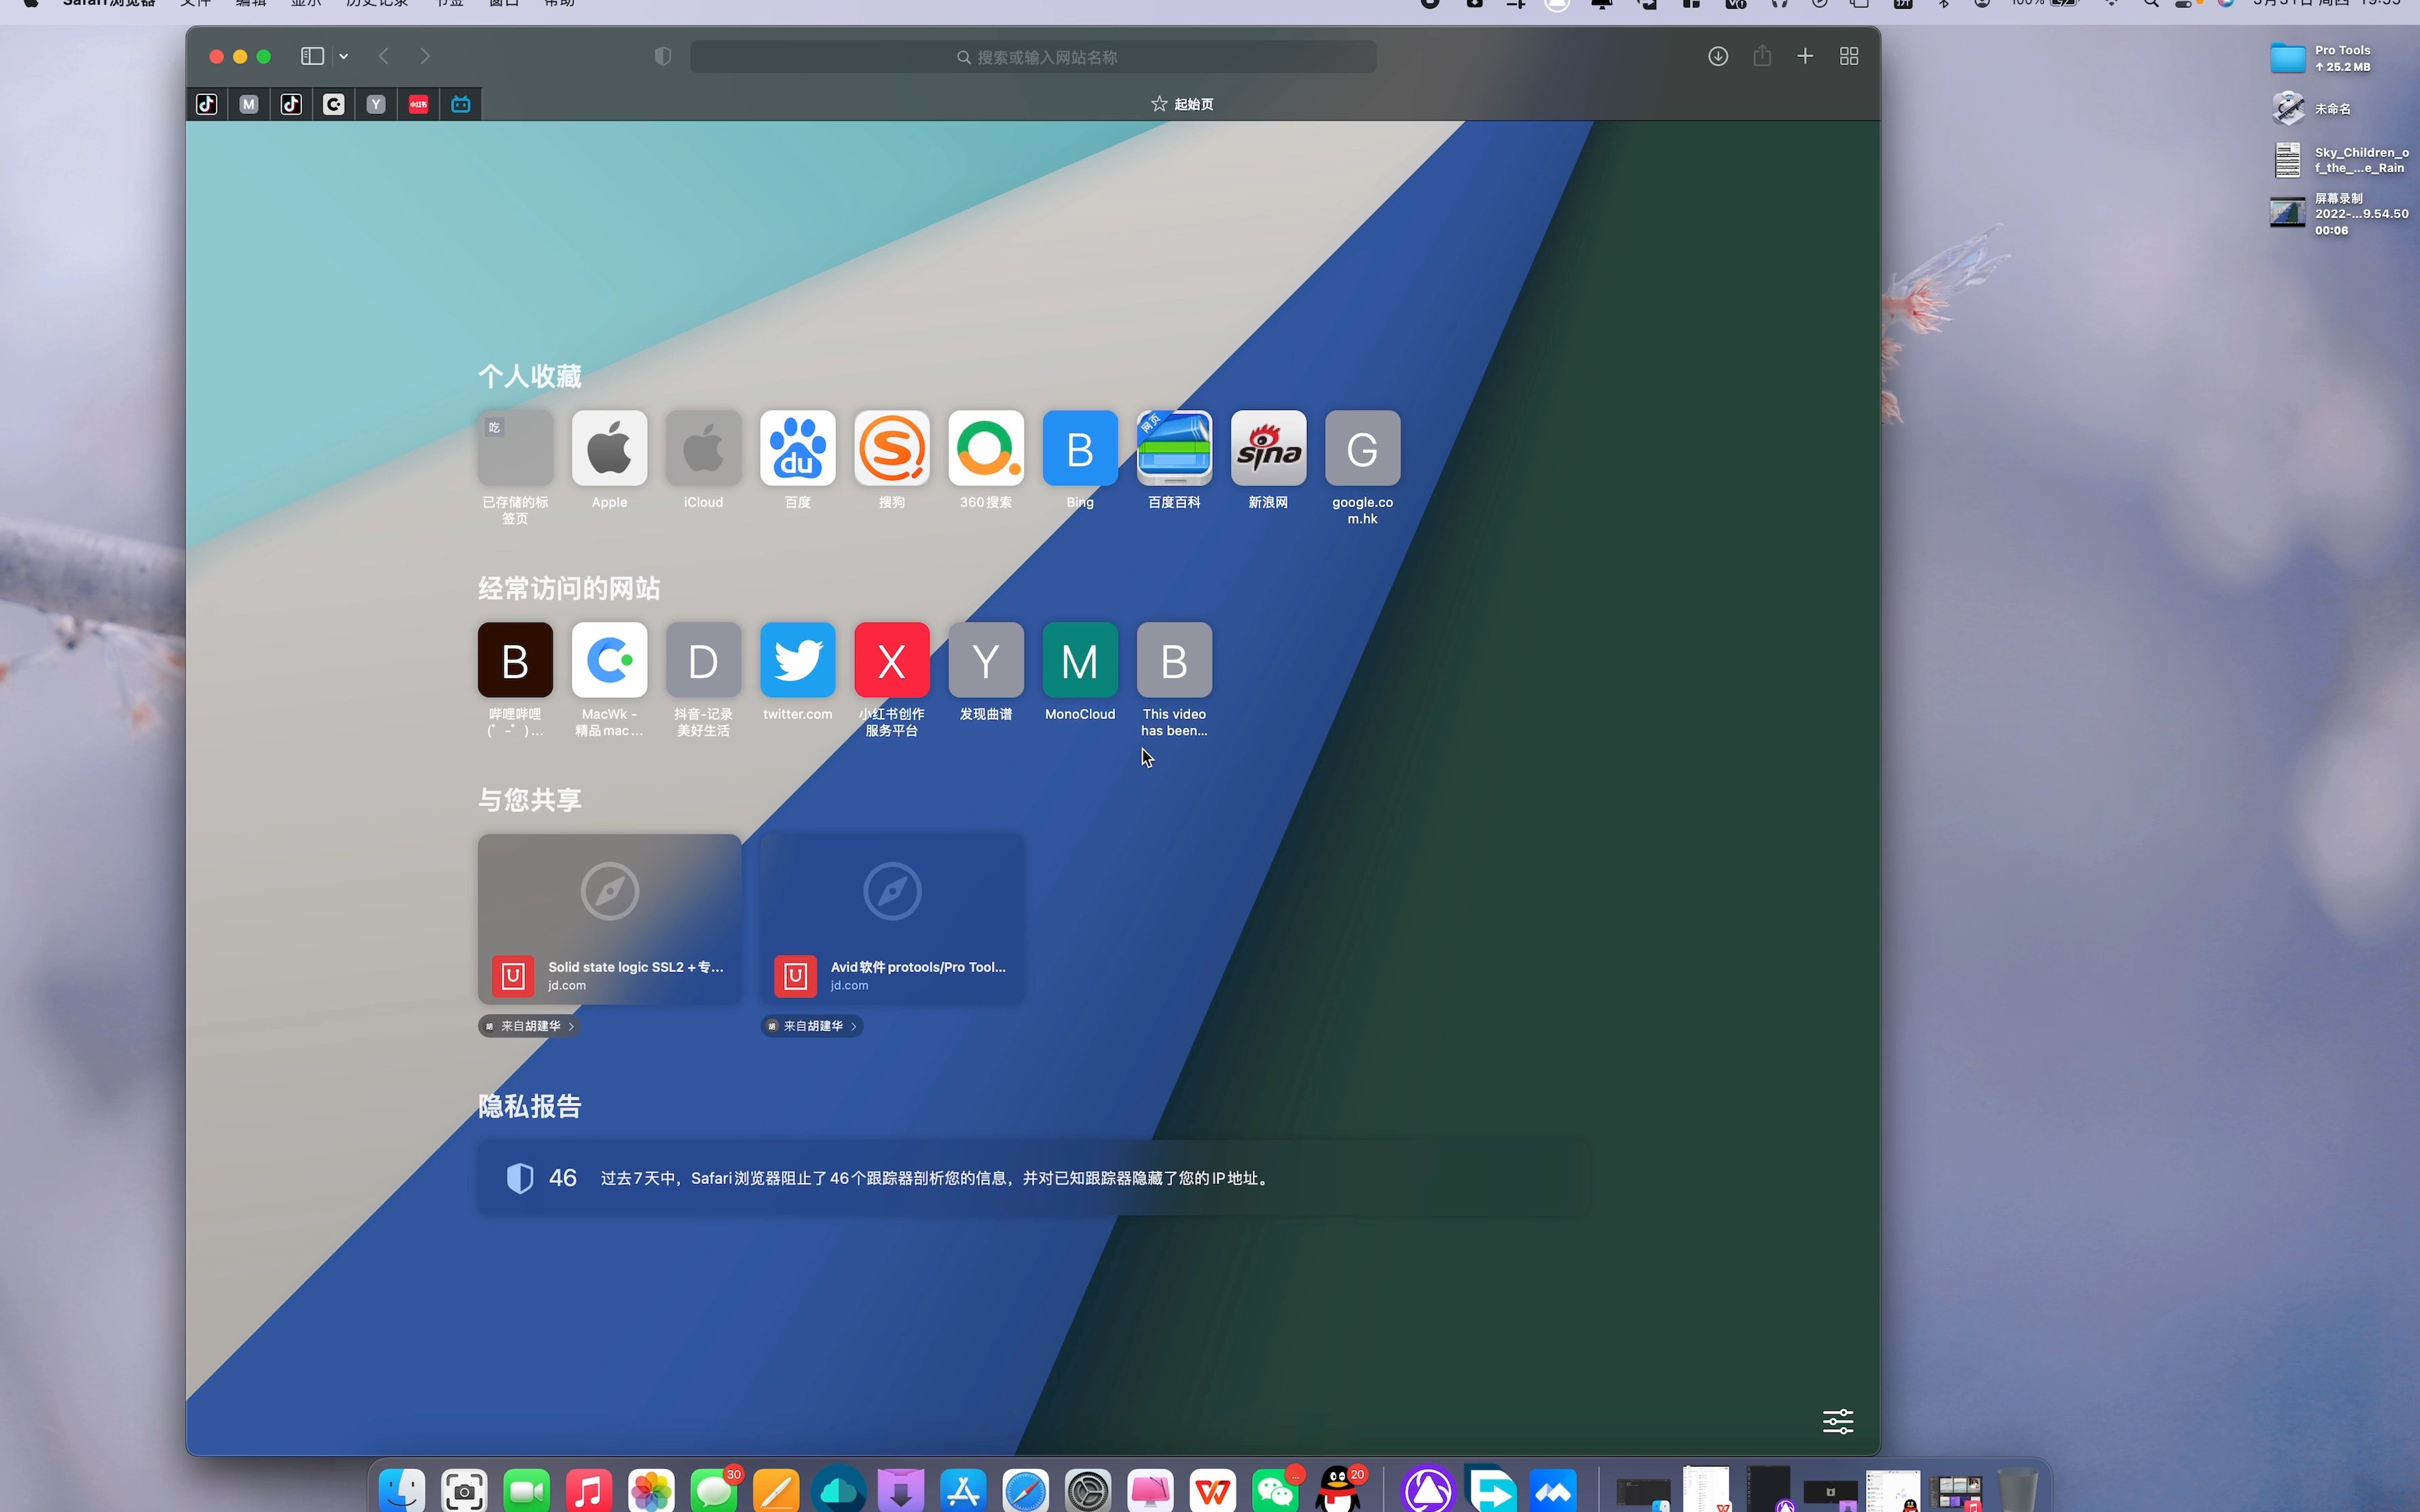This screenshot has width=2420, height=1512.
Task: Click 来自胡建华 label under first shared link
Action: (x=530, y=1026)
